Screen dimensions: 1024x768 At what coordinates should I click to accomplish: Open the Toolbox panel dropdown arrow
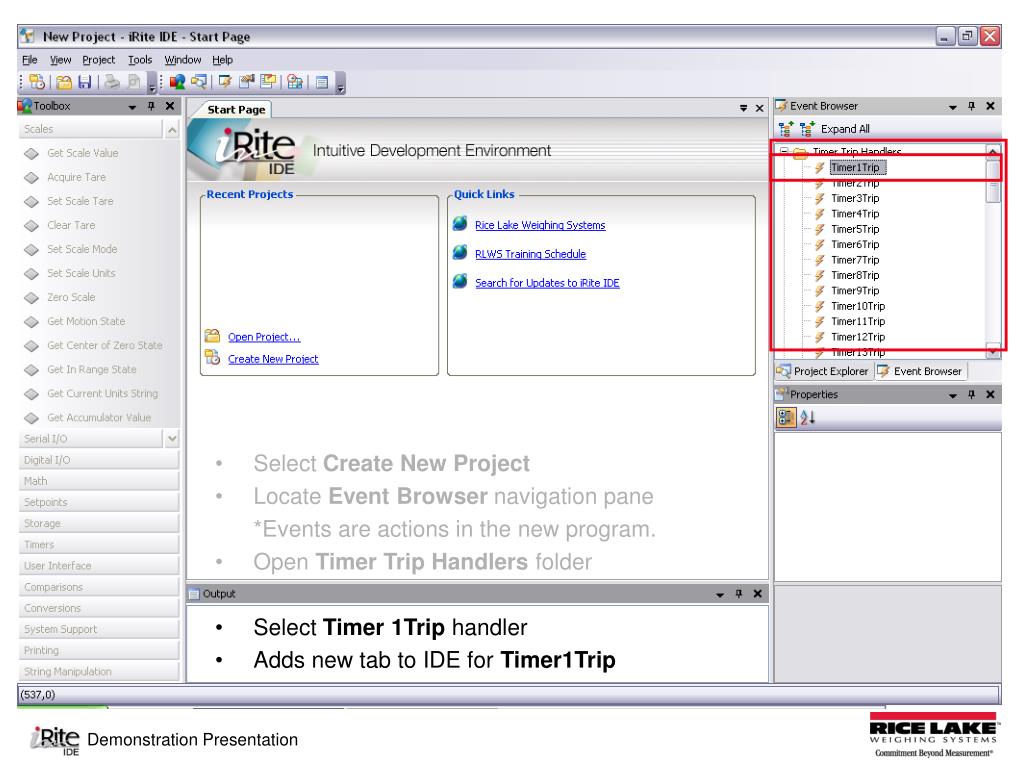[133, 106]
